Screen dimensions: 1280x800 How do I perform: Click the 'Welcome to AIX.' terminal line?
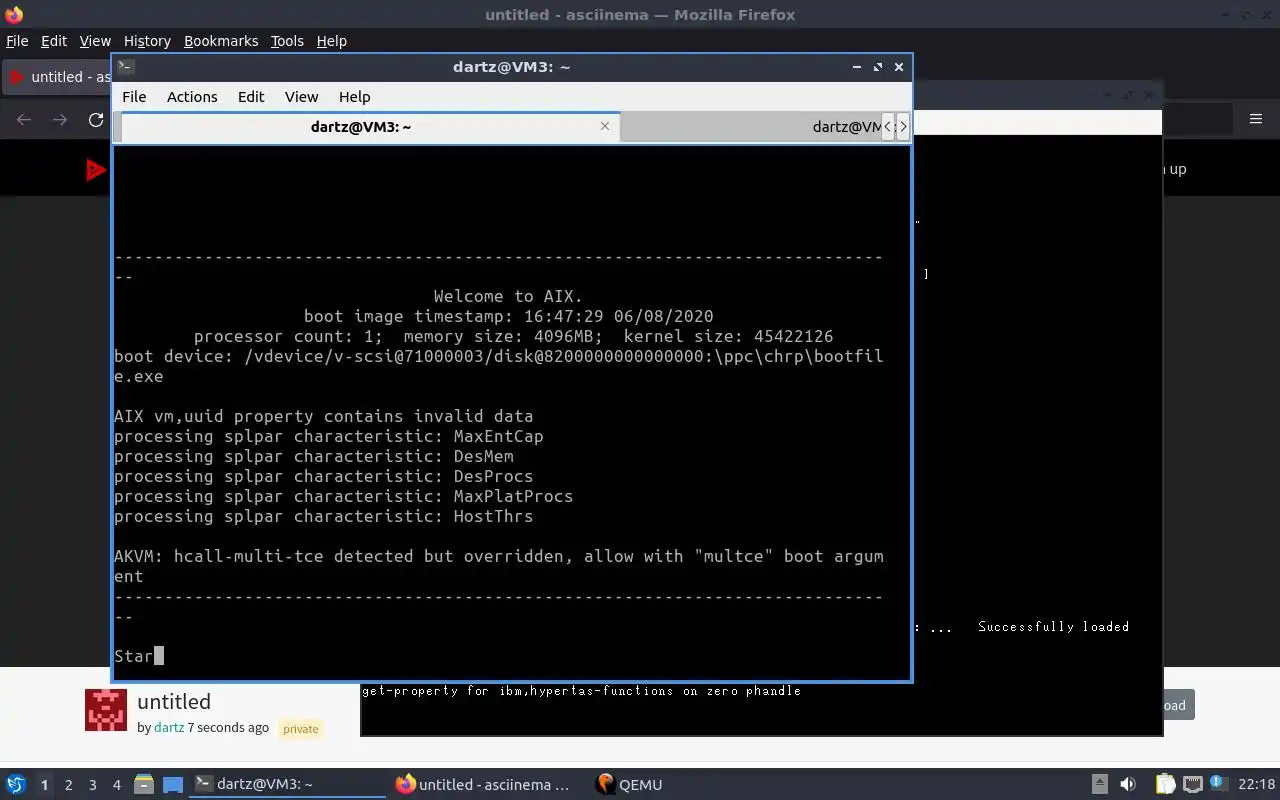[x=508, y=296]
